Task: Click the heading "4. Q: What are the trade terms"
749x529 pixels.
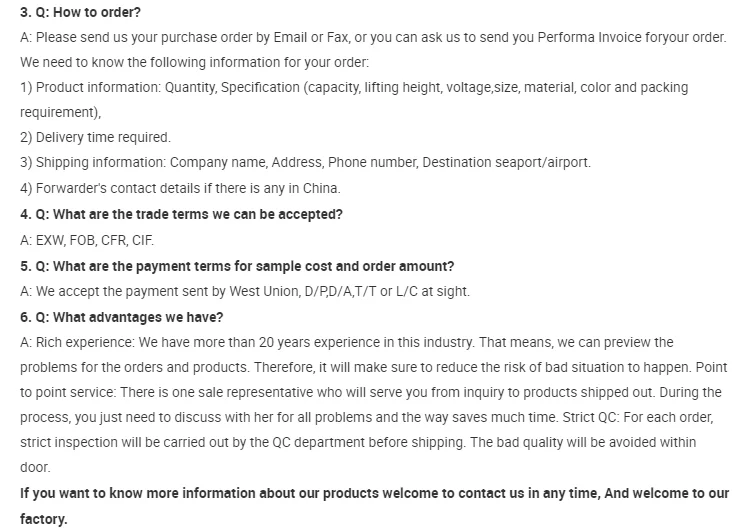Action: pyautogui.click(x=182, y=214)
